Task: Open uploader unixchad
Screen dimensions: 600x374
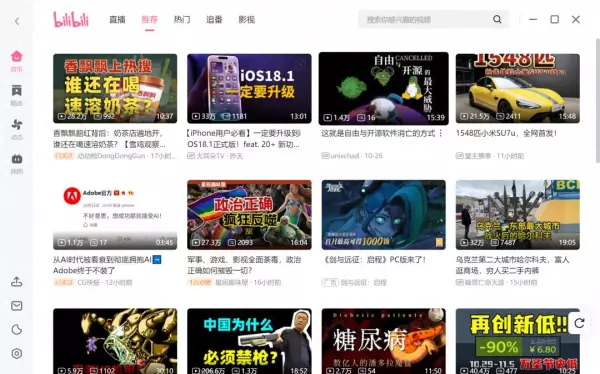Action: click(345, 156)
